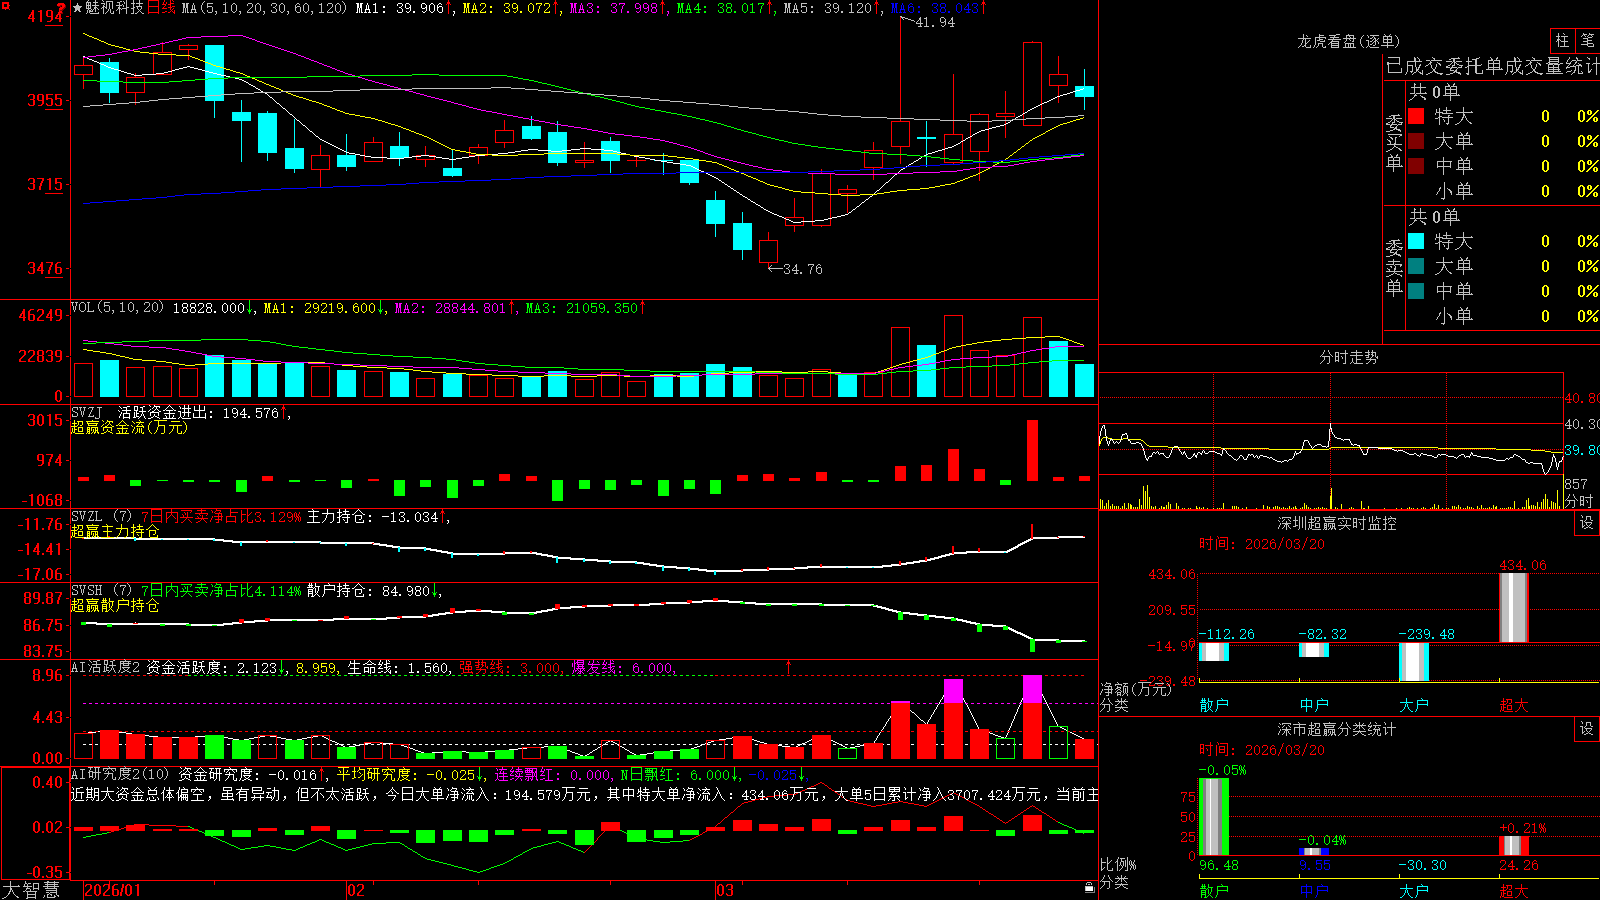
Task: Click the cyan 特大 sell order swatch
Action: click(1416, 241)
